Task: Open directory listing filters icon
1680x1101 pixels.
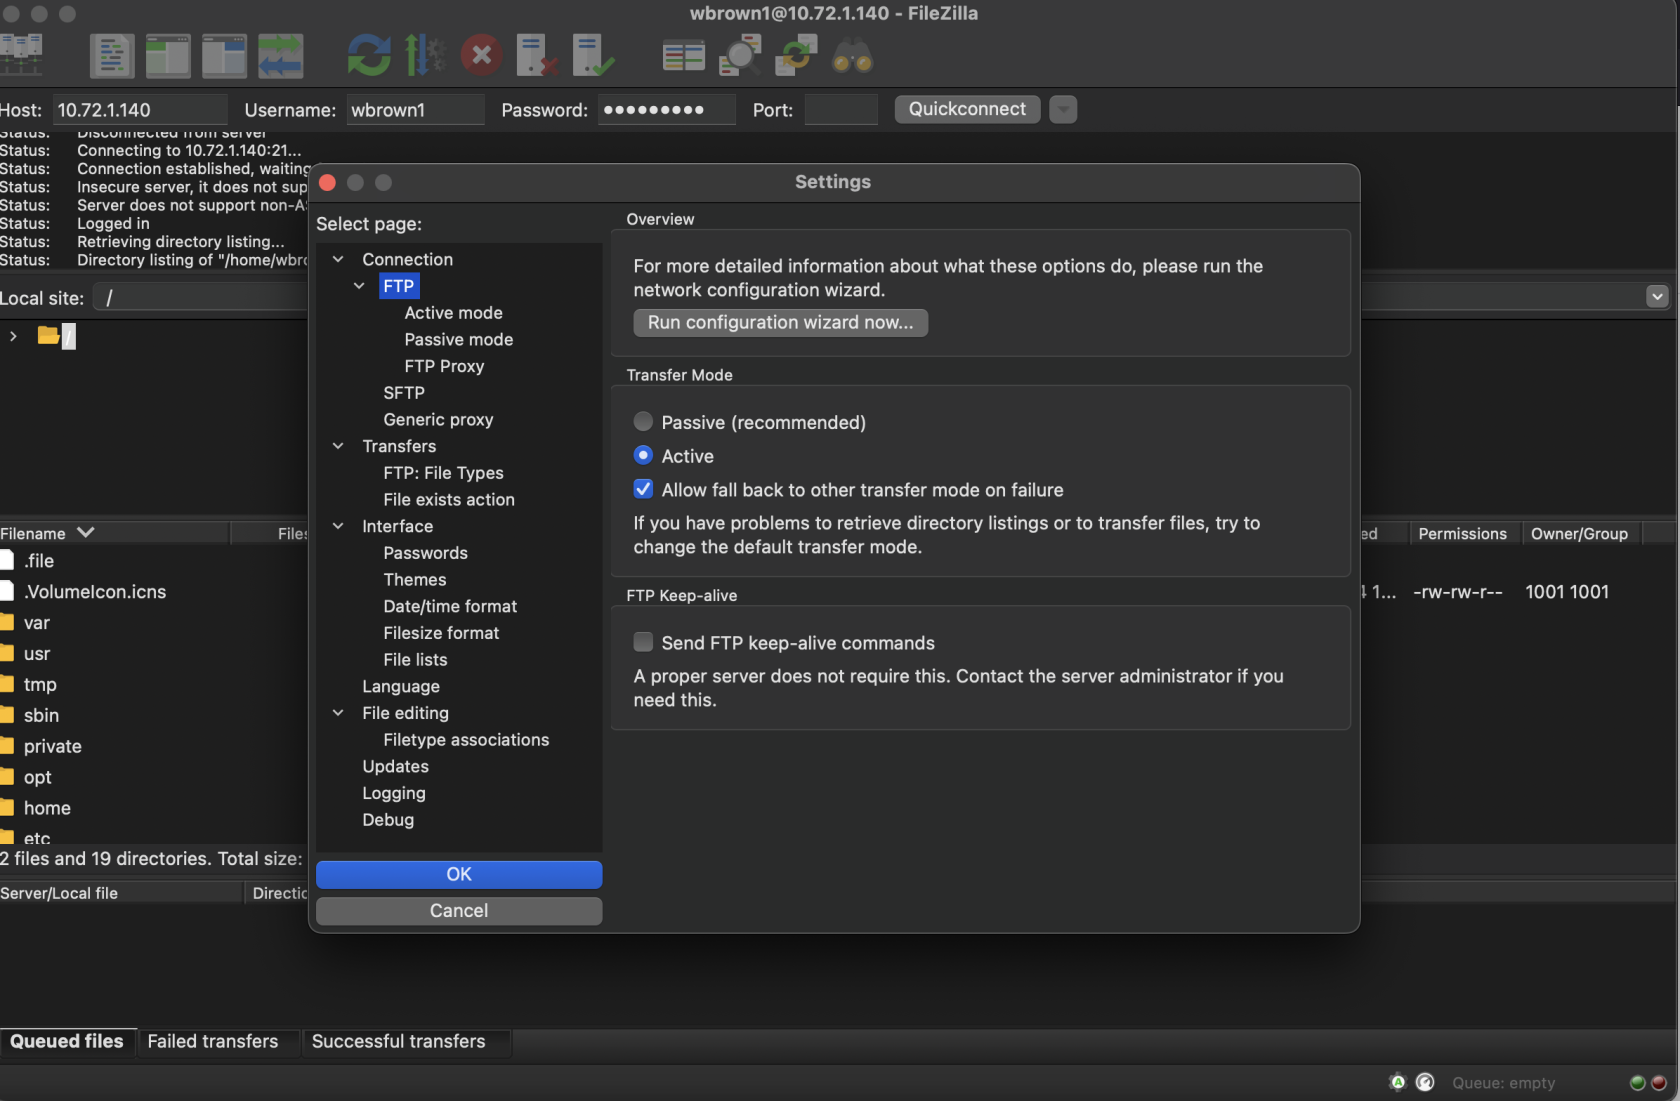Action: (x=684, y=56)
